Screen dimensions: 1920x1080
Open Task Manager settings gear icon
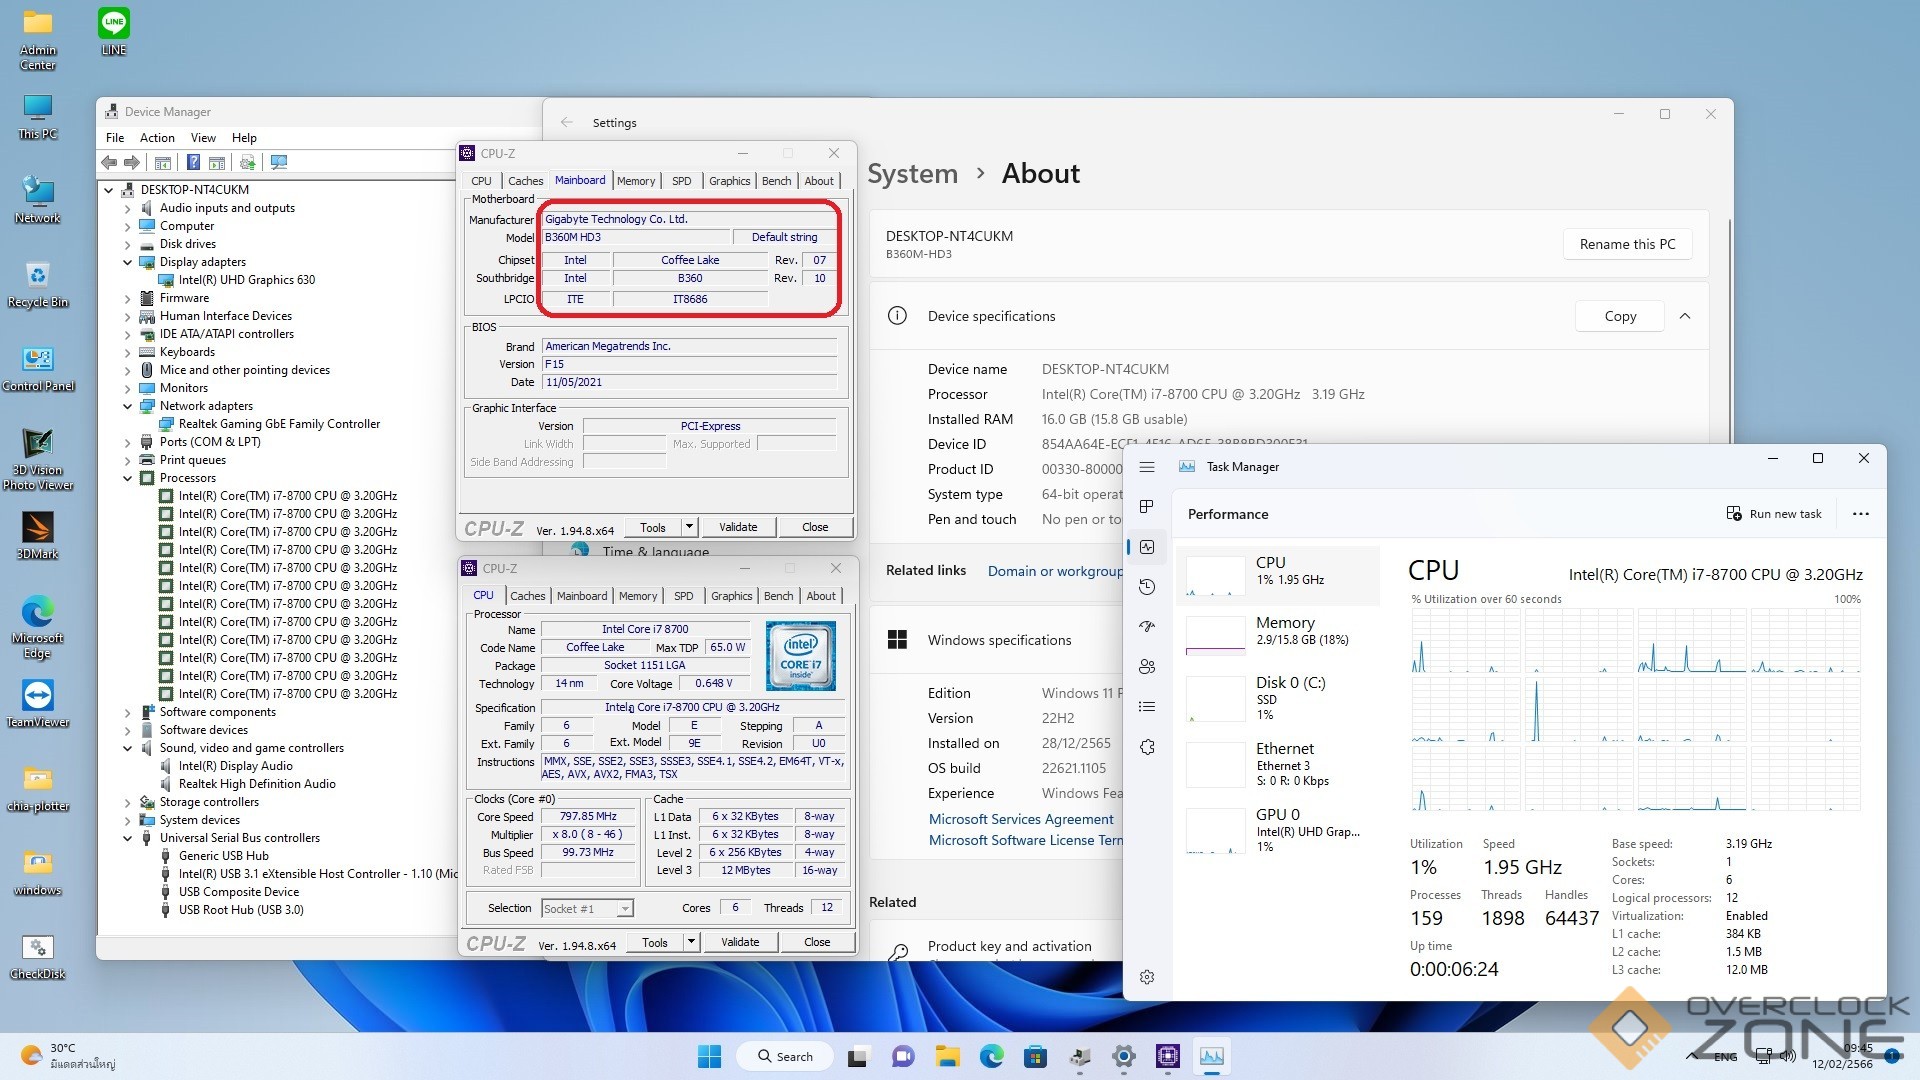pyautogui.click(x=1147, y=977)
